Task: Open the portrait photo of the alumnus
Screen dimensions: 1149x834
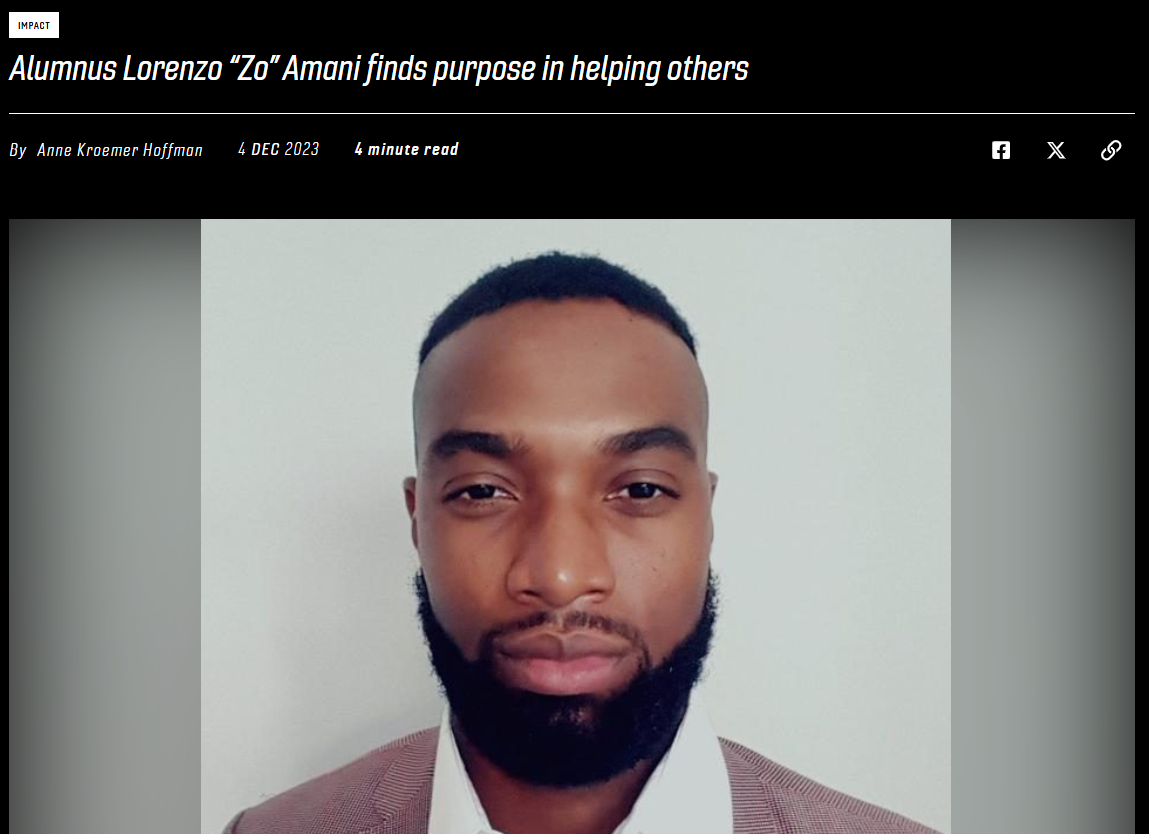Action: coord(576,526)
